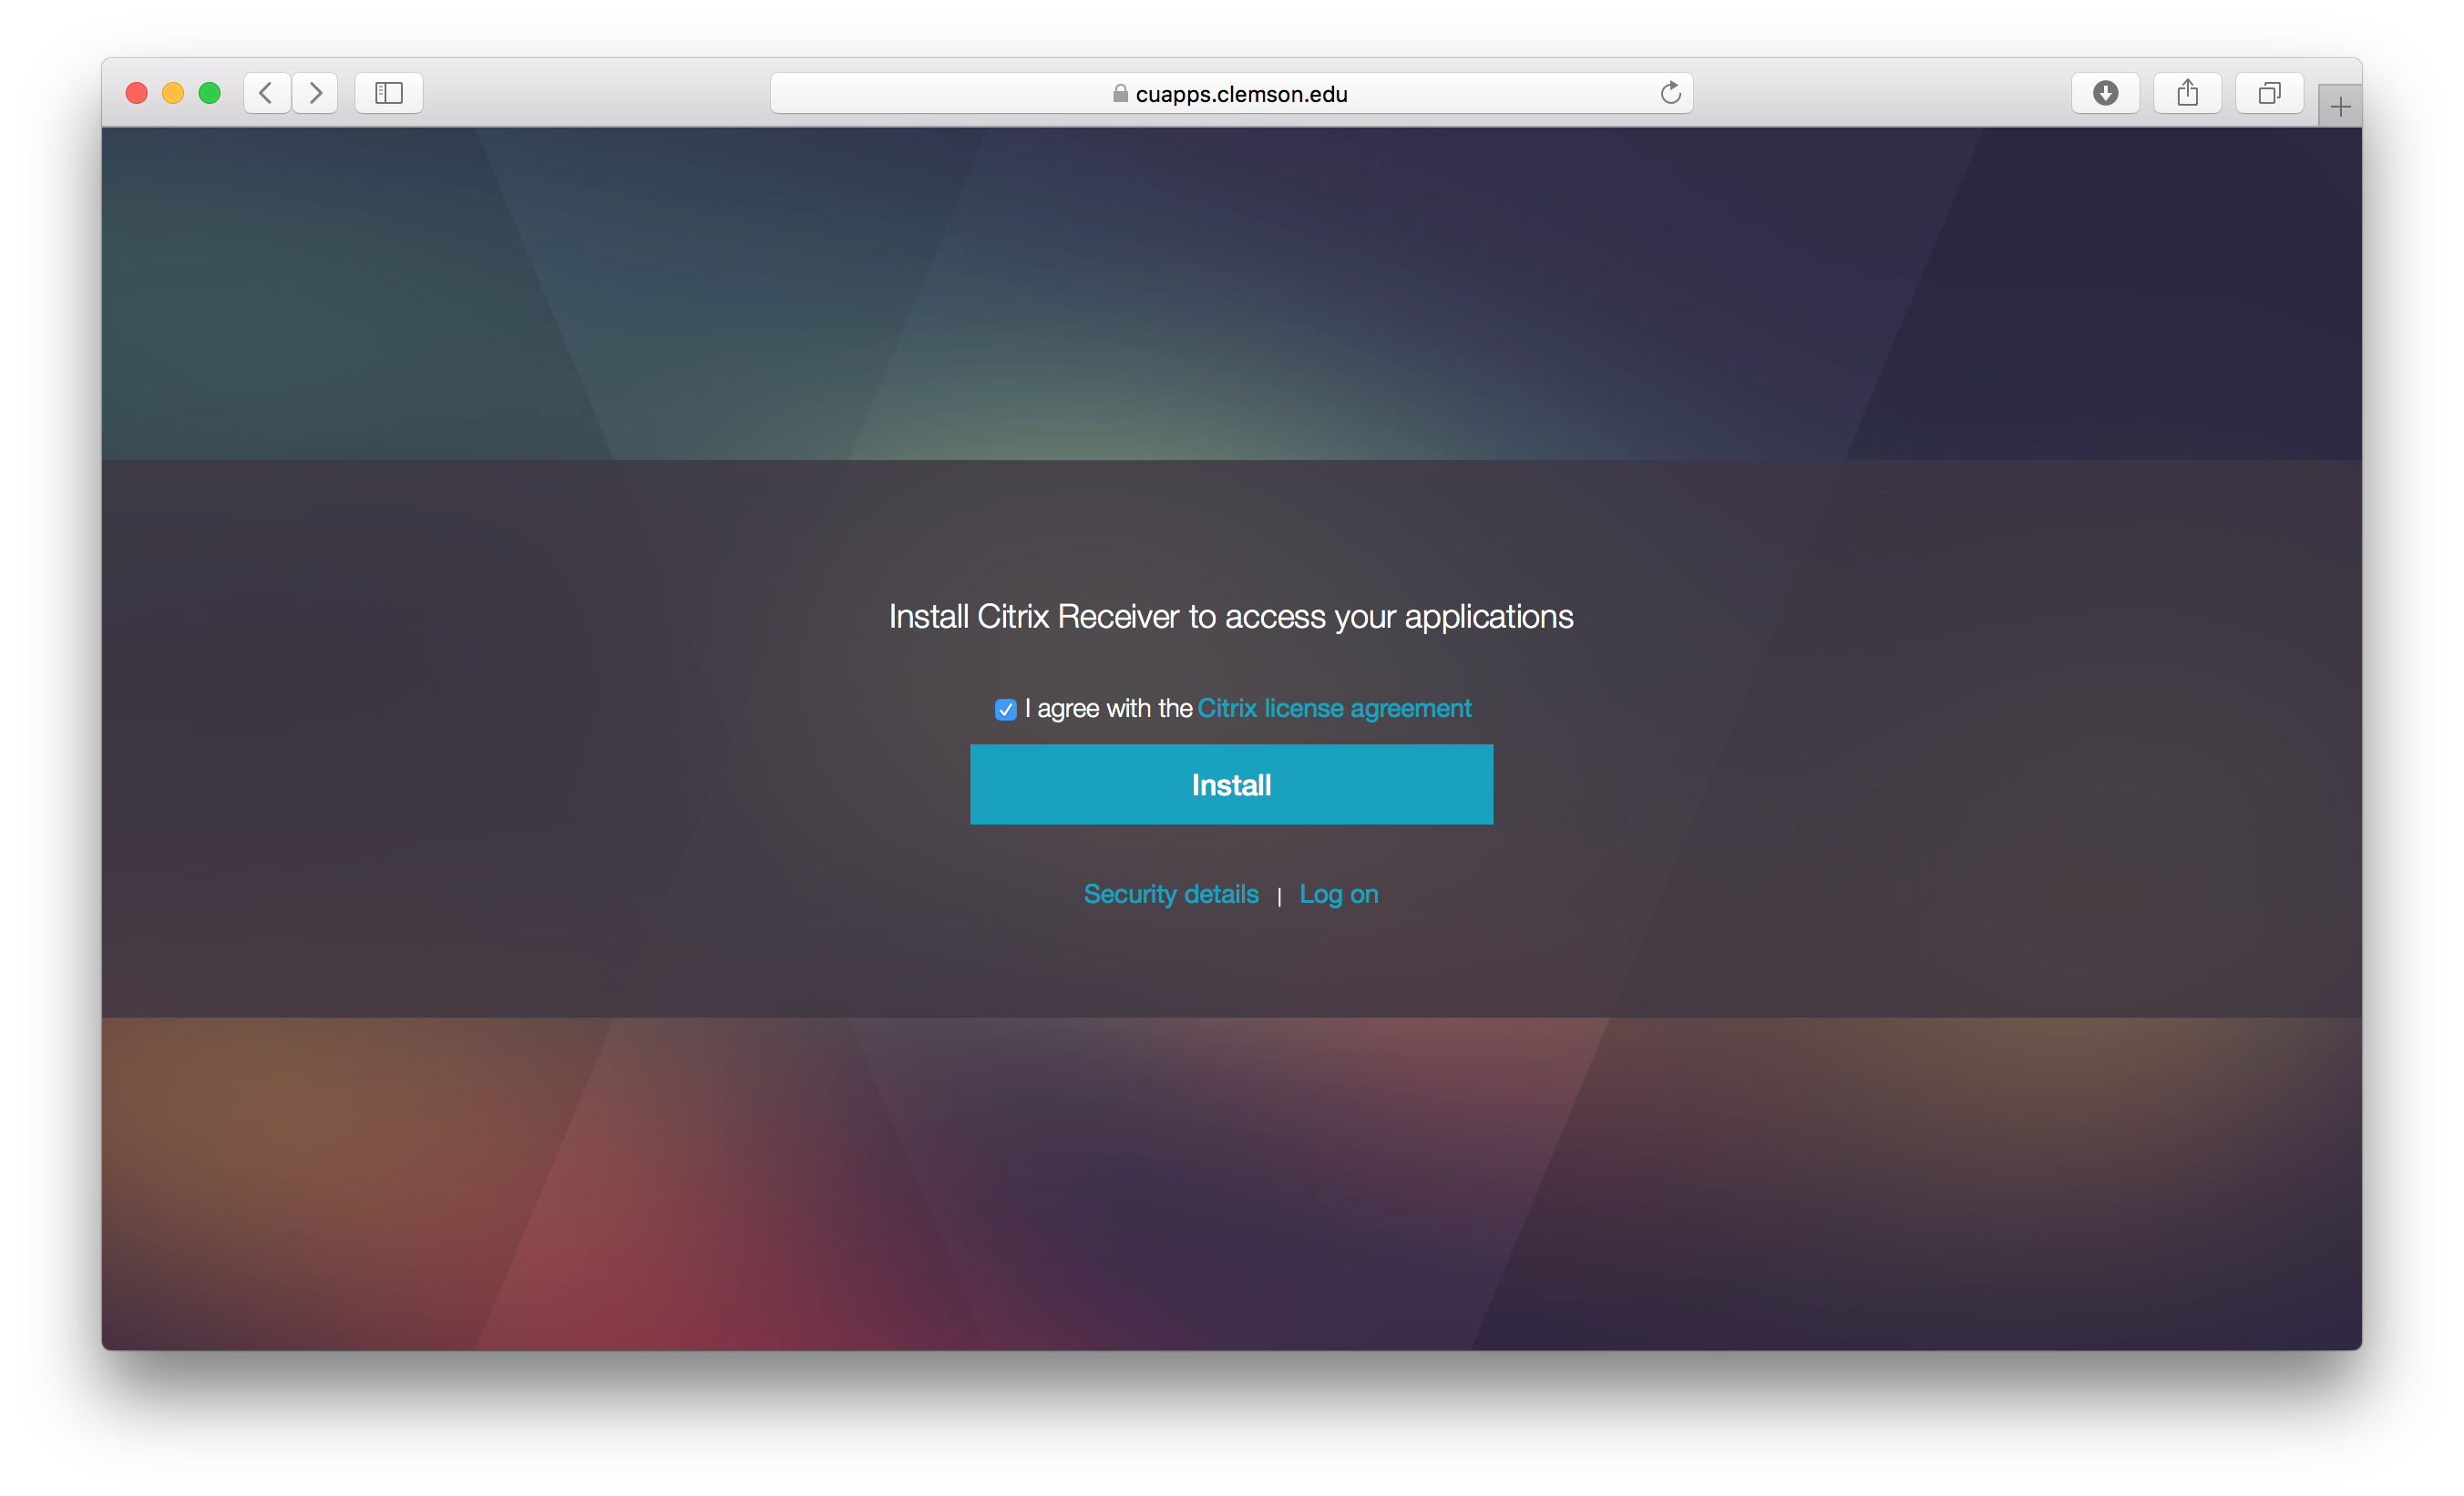Open the Citrix license agreement link
Screen dimensions: 2464x1496
point(1334,708)
